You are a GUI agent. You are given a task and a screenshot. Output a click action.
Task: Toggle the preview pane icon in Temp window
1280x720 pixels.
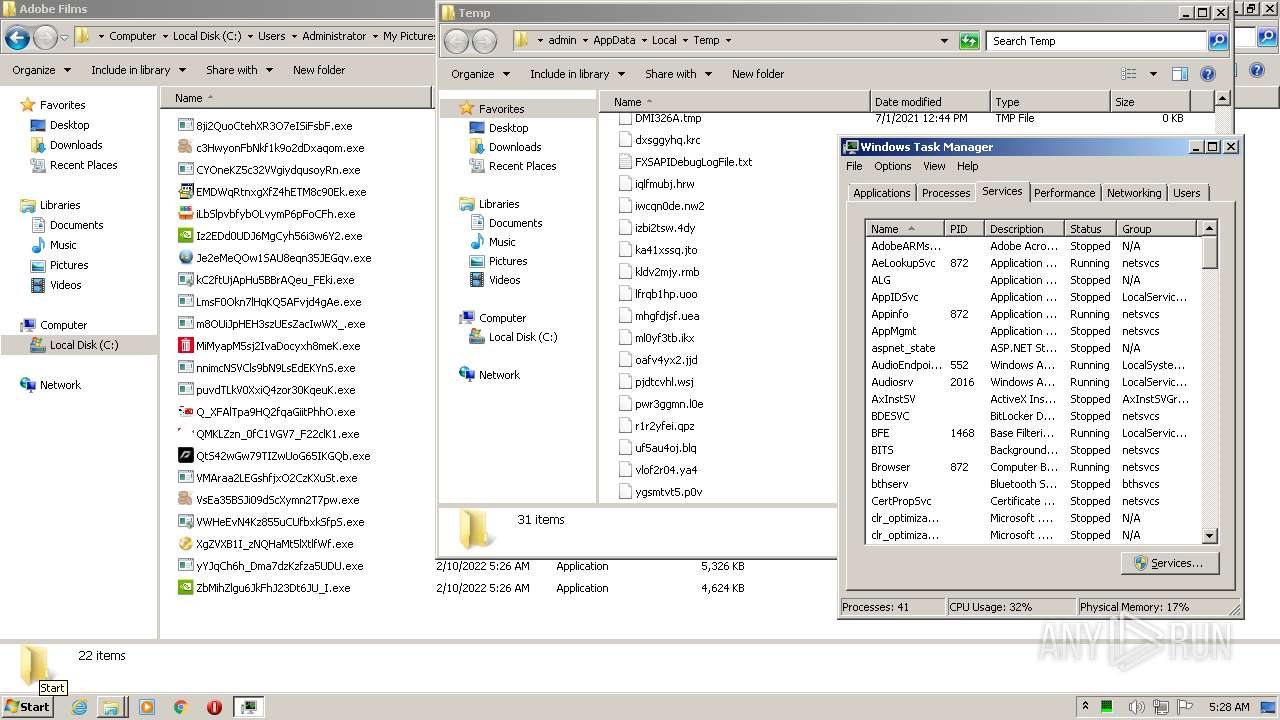pos(1180,74)
